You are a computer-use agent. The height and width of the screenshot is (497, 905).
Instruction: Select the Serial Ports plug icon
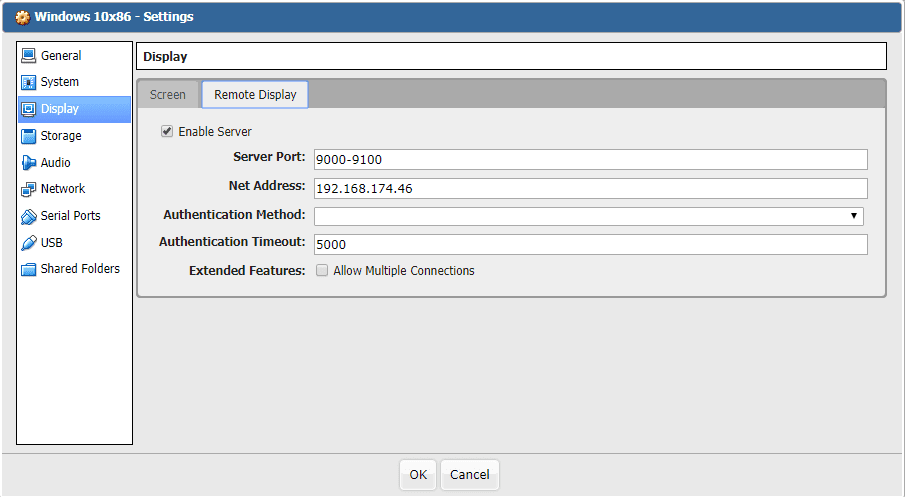28,216
